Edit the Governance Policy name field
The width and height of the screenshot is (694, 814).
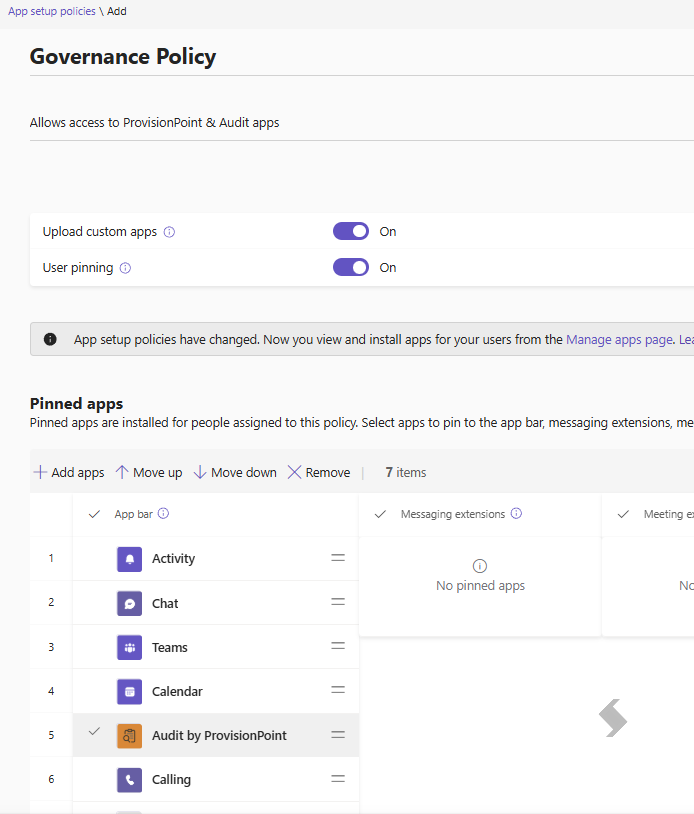(x=362, y=57)
